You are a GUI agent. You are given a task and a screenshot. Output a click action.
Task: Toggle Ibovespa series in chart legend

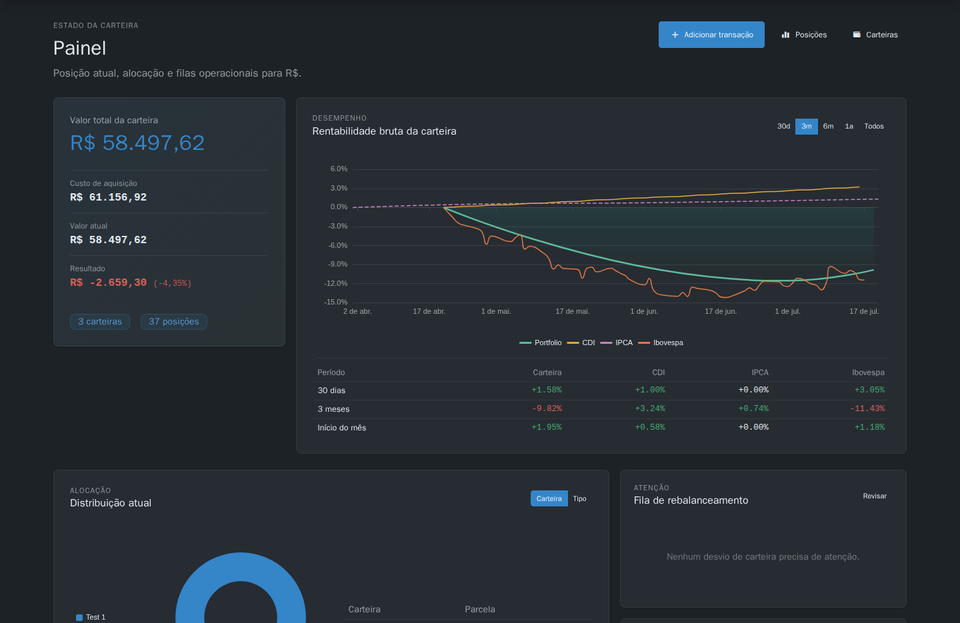coord(661,343)
